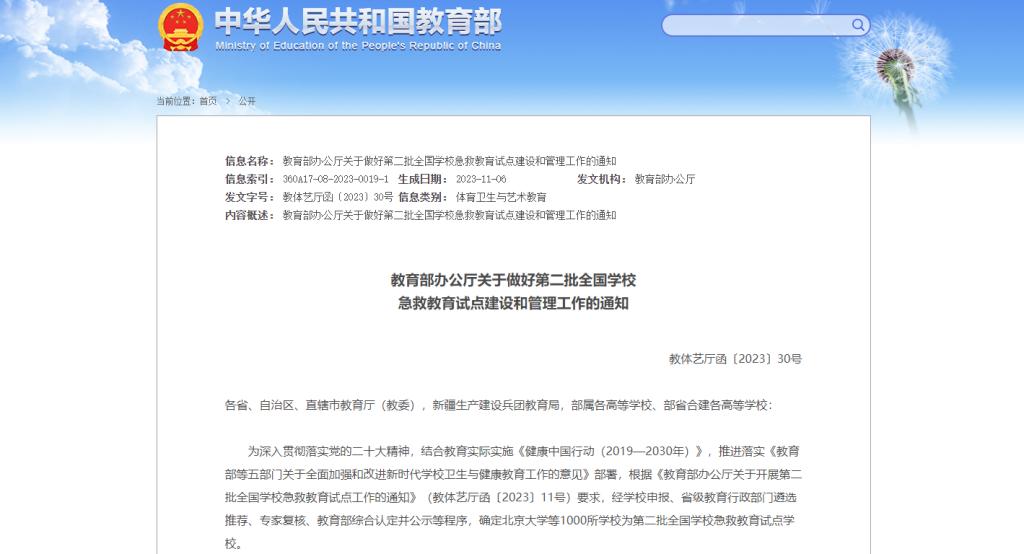Click the Ministry of Education English subtitle
1024x554 pixels.
[x=359, y=46]
